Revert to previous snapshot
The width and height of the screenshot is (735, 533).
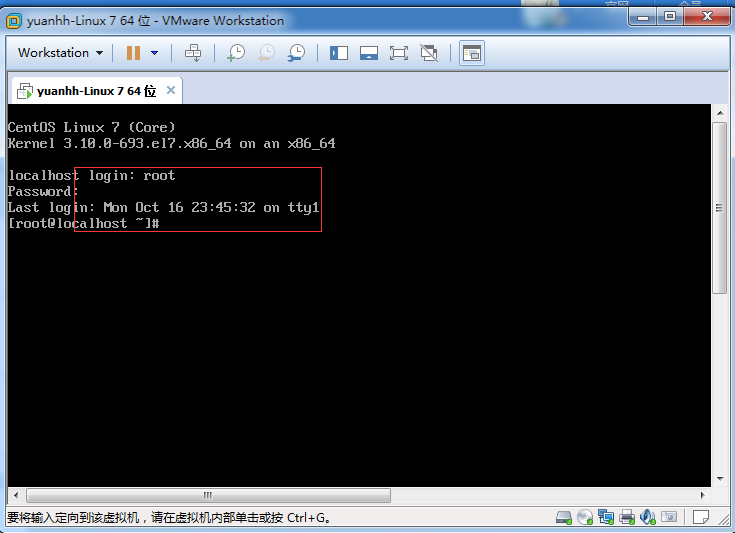point(266,53)
